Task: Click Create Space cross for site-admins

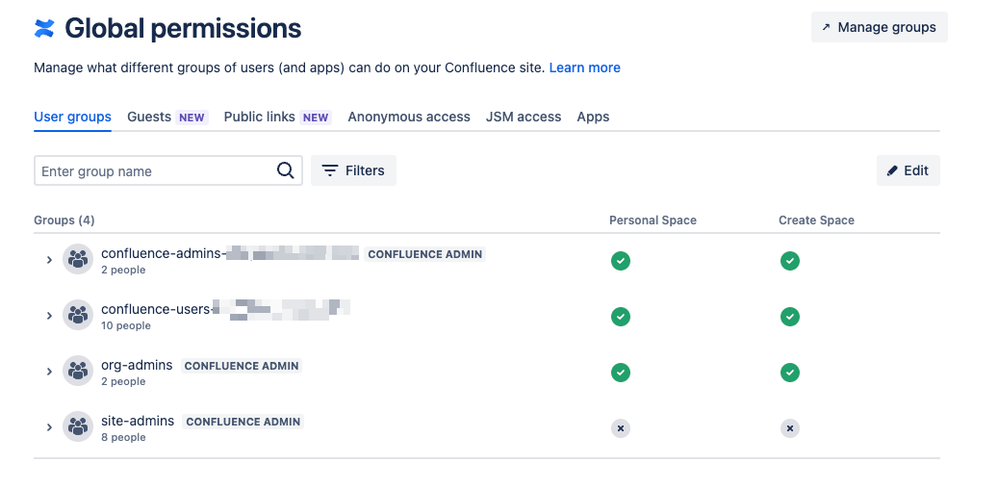Action: (x=790, y=428)
